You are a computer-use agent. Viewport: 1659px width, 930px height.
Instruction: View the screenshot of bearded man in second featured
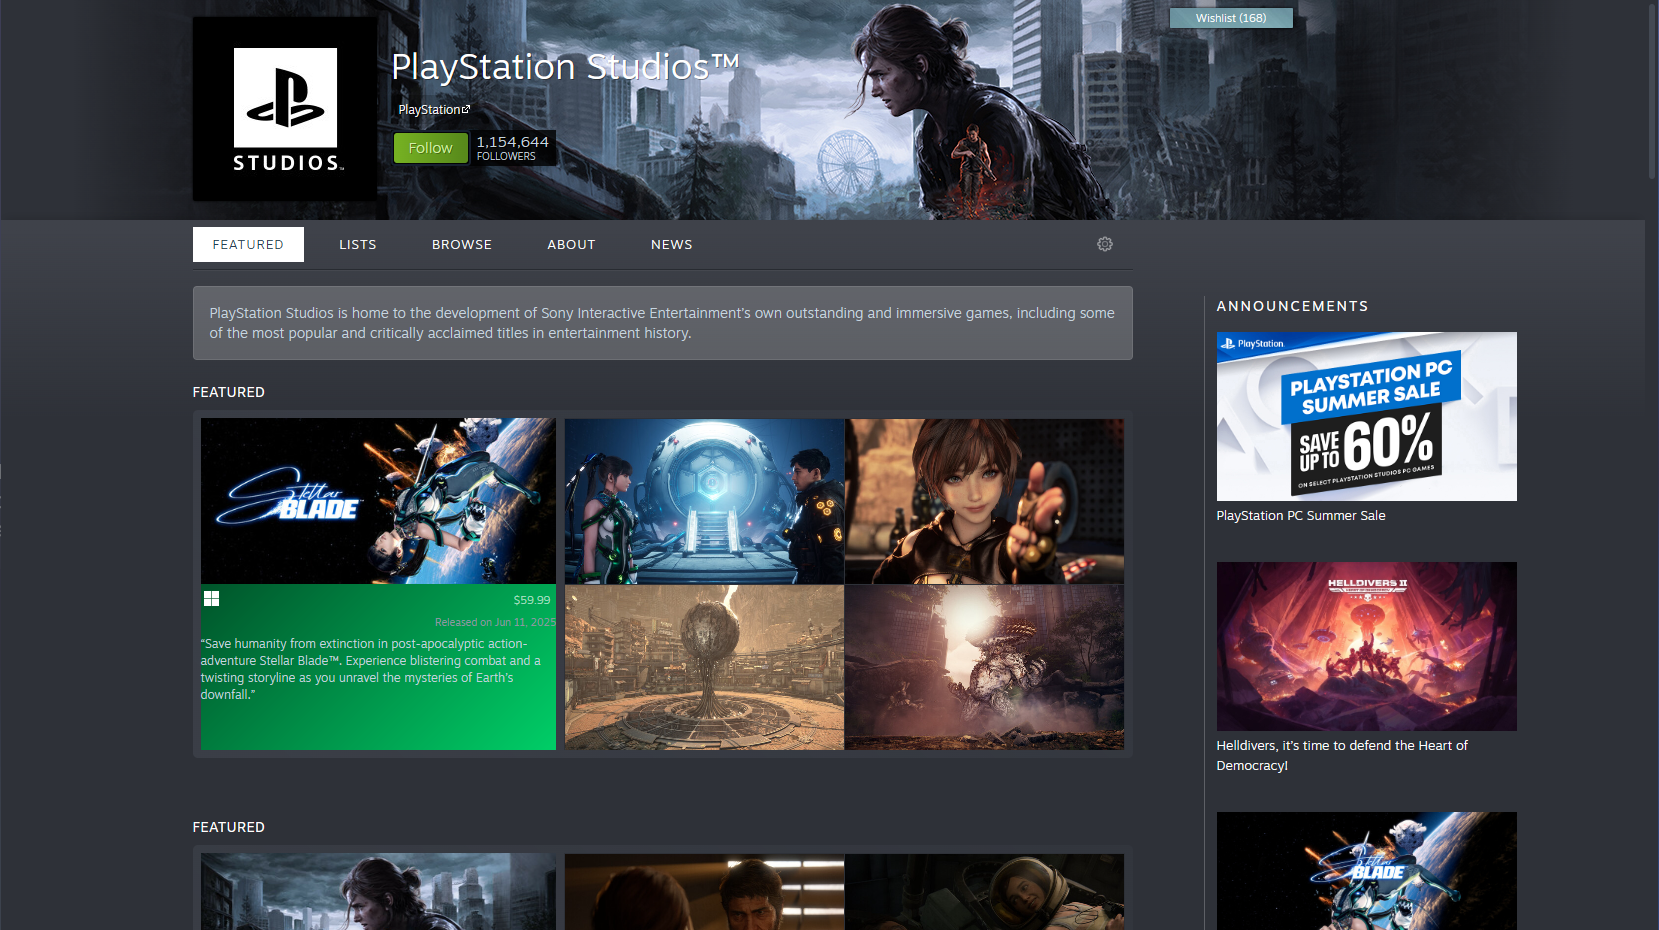click(704, 892)
